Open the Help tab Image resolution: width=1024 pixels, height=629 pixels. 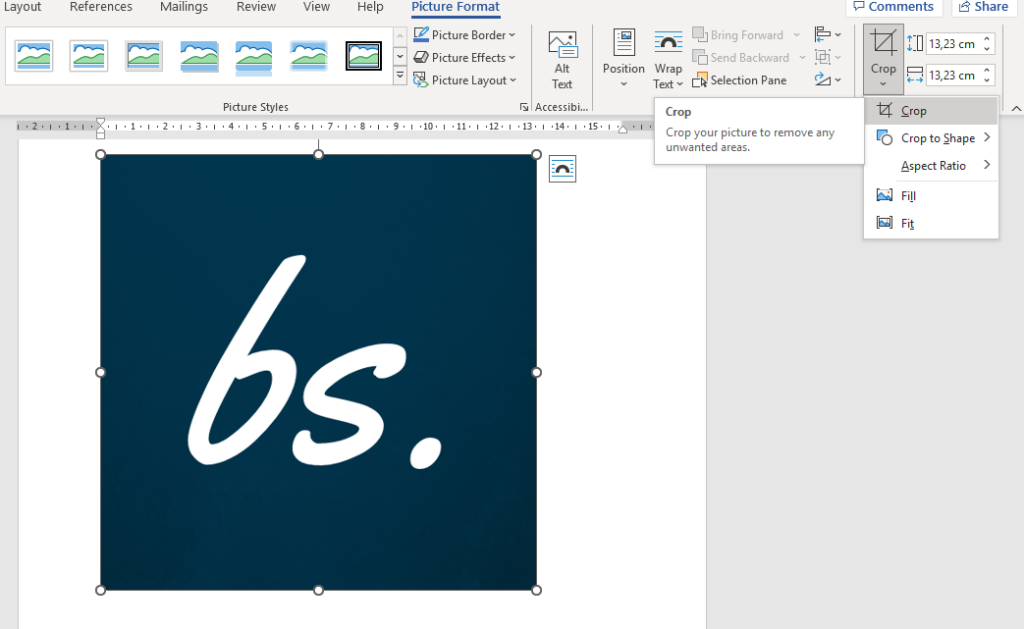coord(370,7)
